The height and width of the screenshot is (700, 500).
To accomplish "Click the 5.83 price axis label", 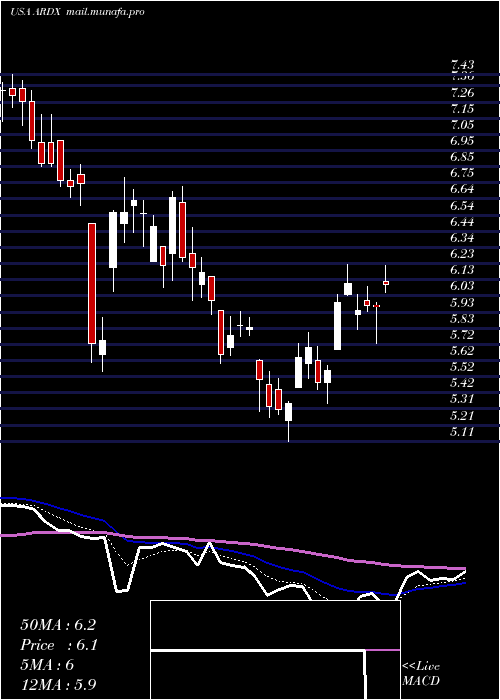I will (462, 319).
